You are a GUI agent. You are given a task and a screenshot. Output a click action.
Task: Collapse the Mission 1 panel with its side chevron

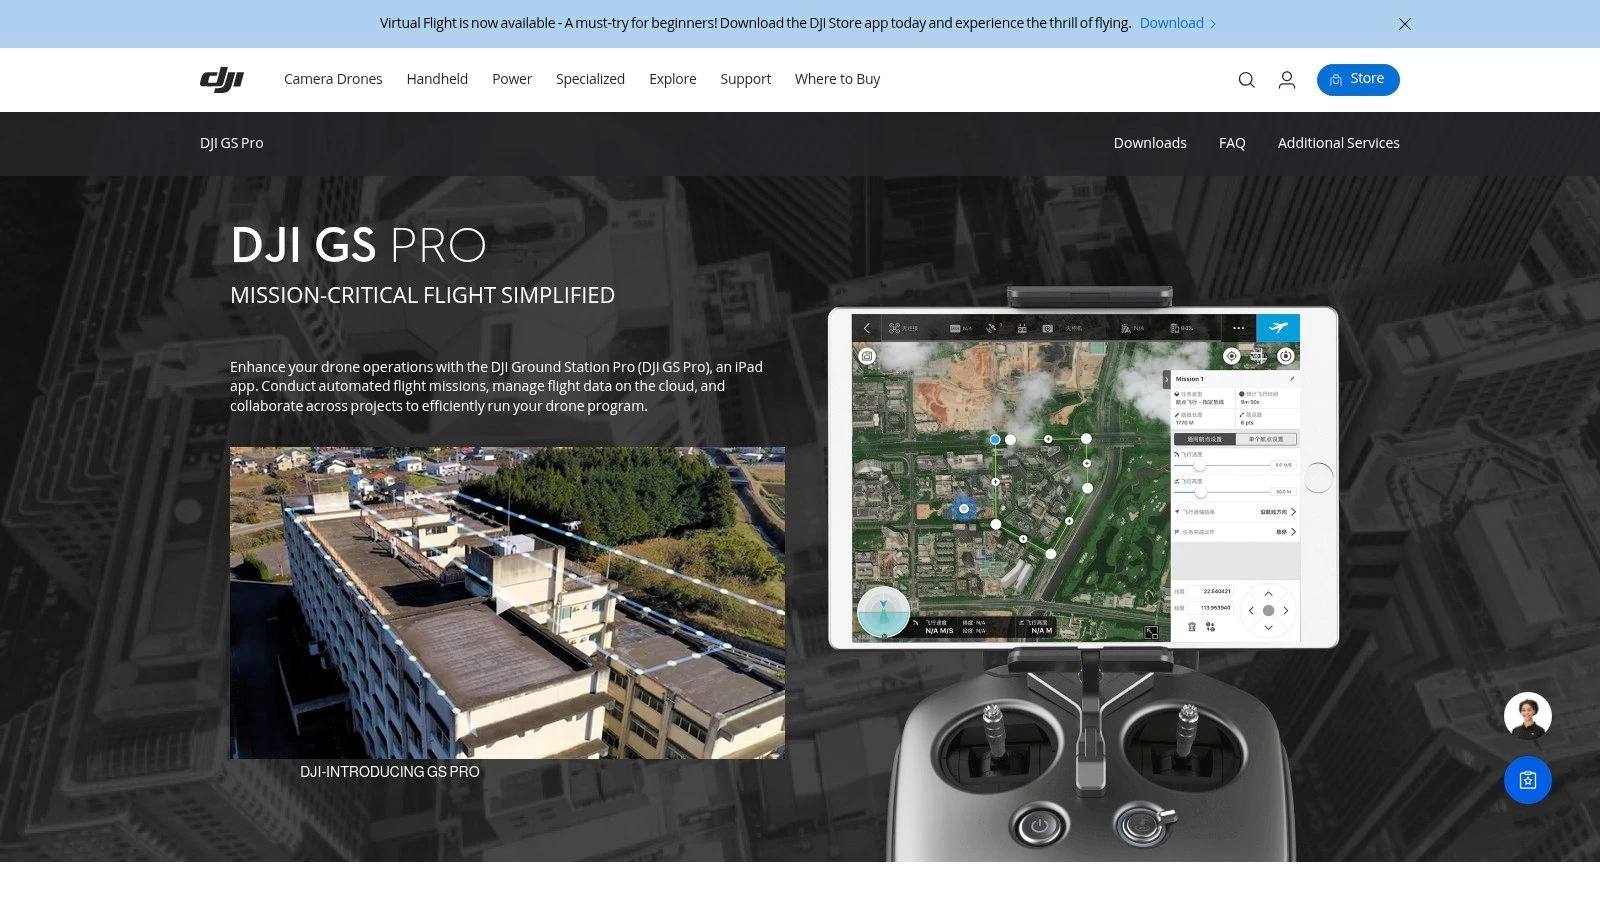point(1166,380)
